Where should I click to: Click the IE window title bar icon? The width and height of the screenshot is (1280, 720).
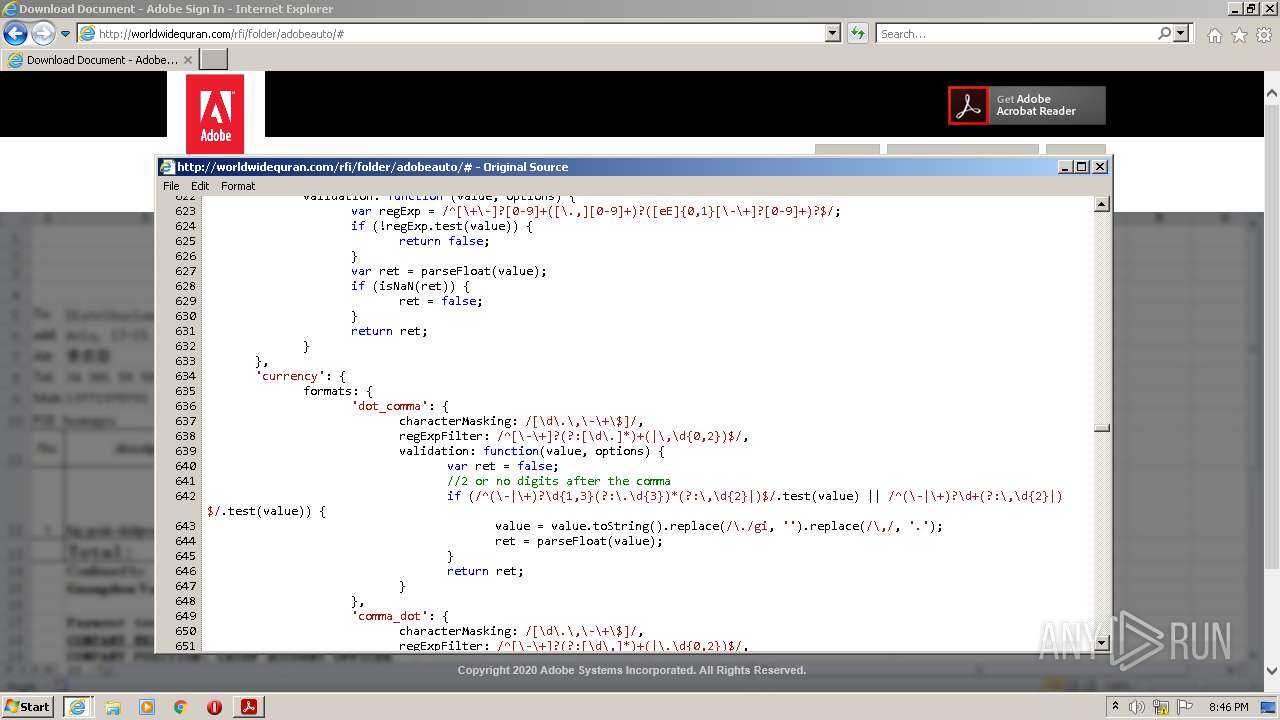10,9
